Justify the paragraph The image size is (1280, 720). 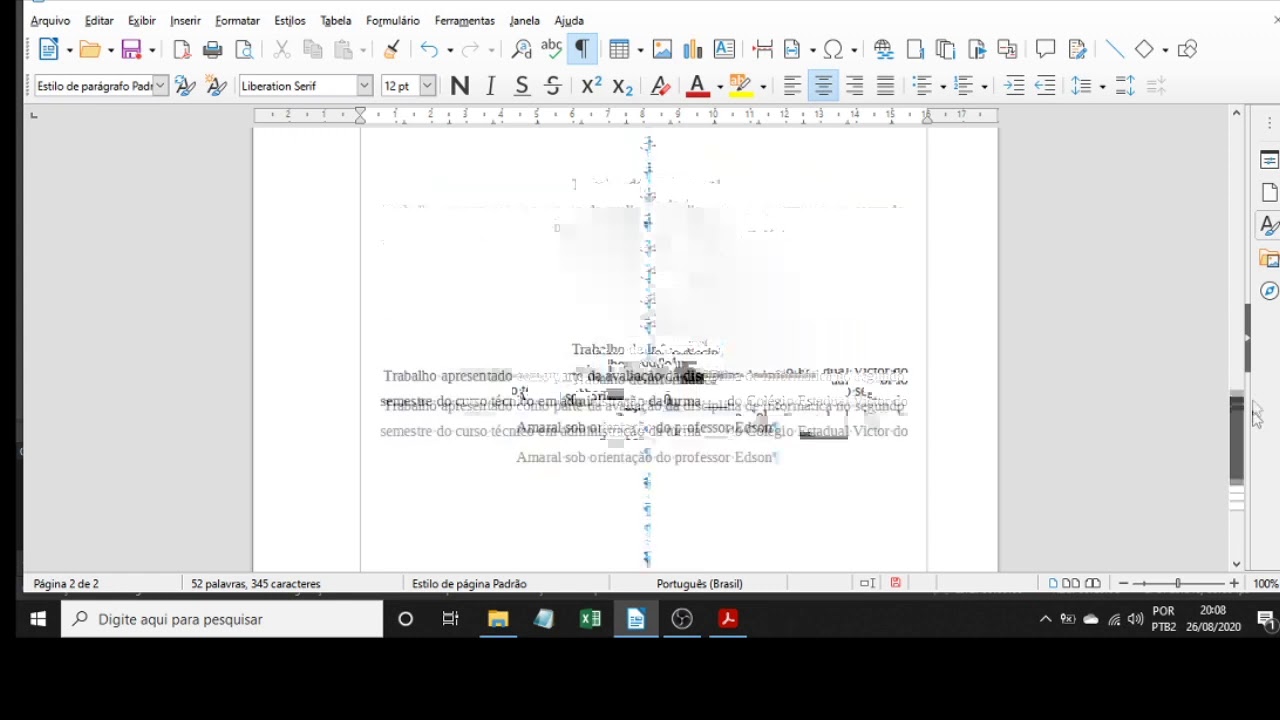(x=885, y=86)
